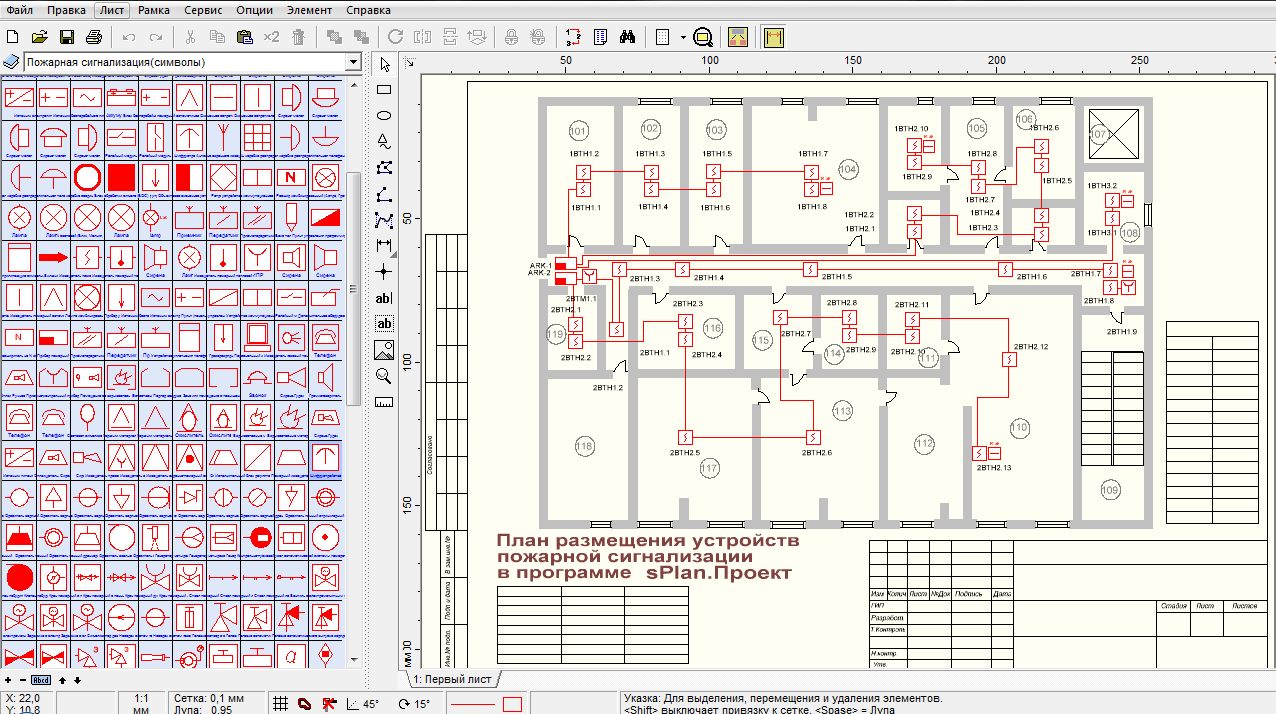The image size is (1276, 714).
Task: Open the red line style preview
Action: pyautogui.click(x=474, y=704)
